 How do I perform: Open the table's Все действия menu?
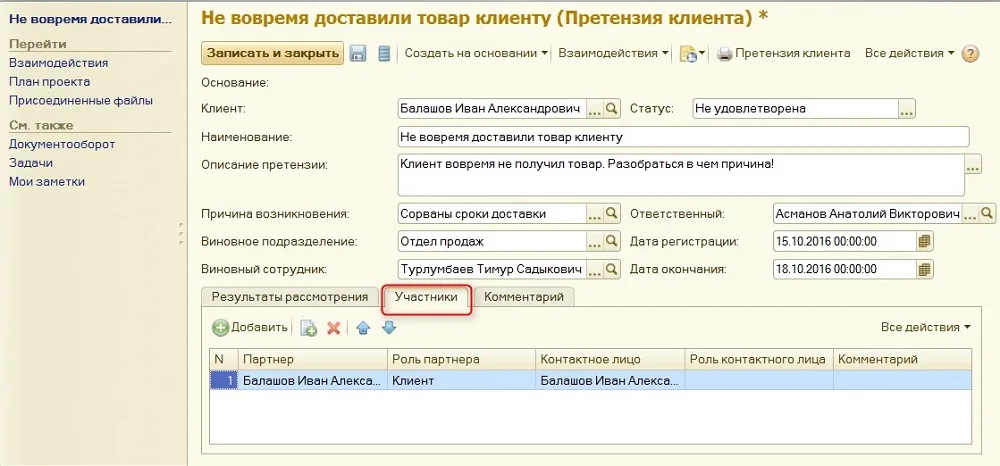[925, 327]
